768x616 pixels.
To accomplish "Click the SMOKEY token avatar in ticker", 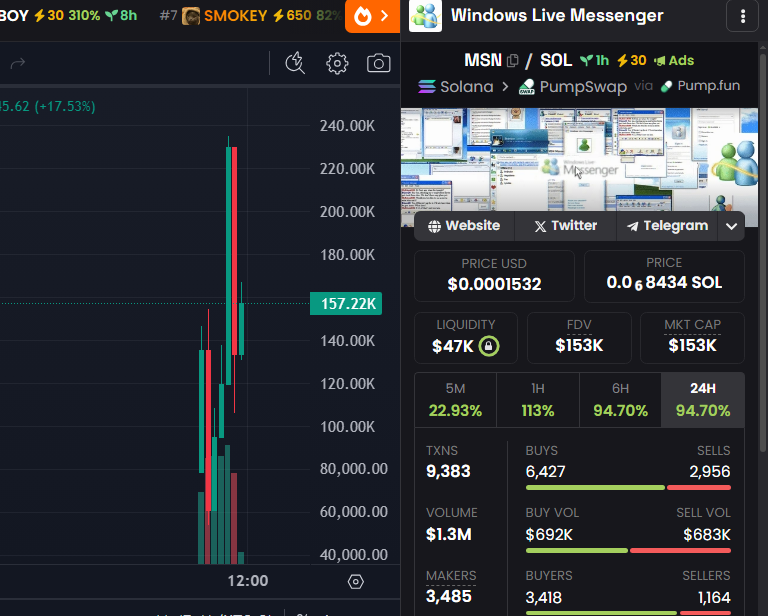I will tap(191, 16).
